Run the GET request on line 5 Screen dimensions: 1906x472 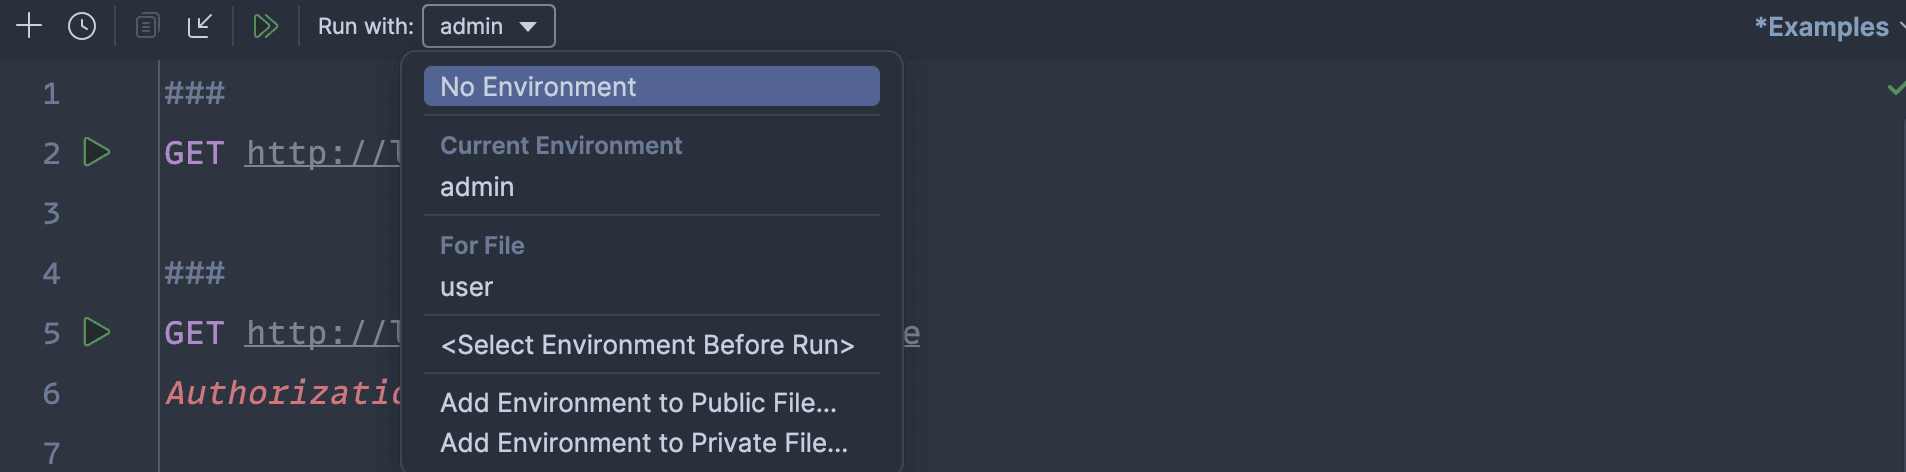(x=96, y=332)
